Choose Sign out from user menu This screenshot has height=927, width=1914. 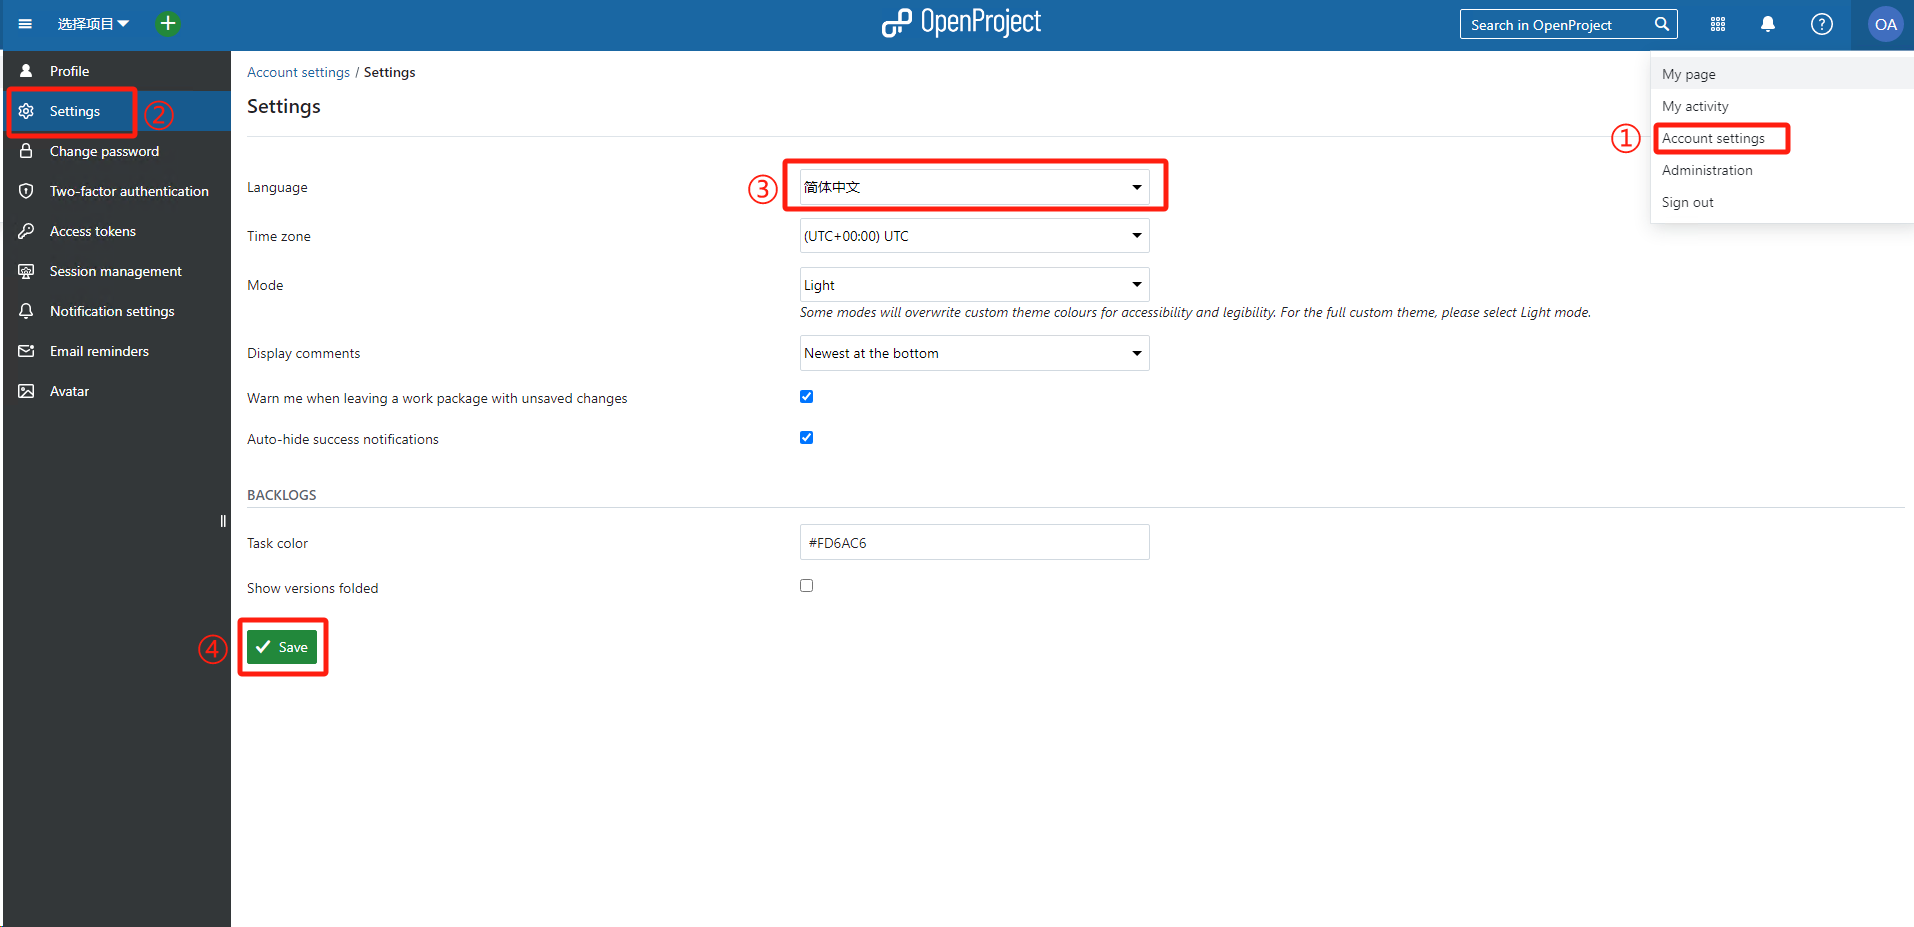(1687, 202)
